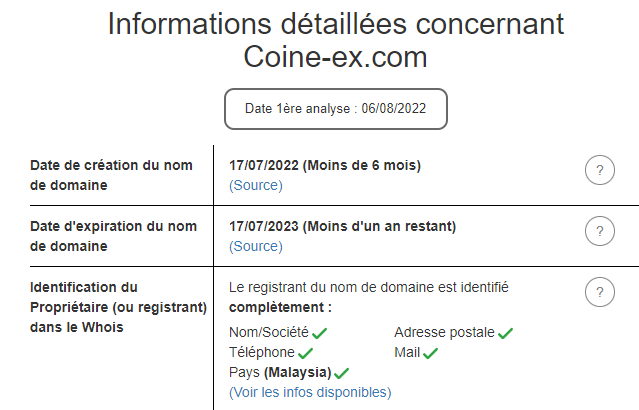Click the green checkmark next to Téléphone
This screenshot has width=639, height=410.
pyautogui.click(x=306, y=353)
